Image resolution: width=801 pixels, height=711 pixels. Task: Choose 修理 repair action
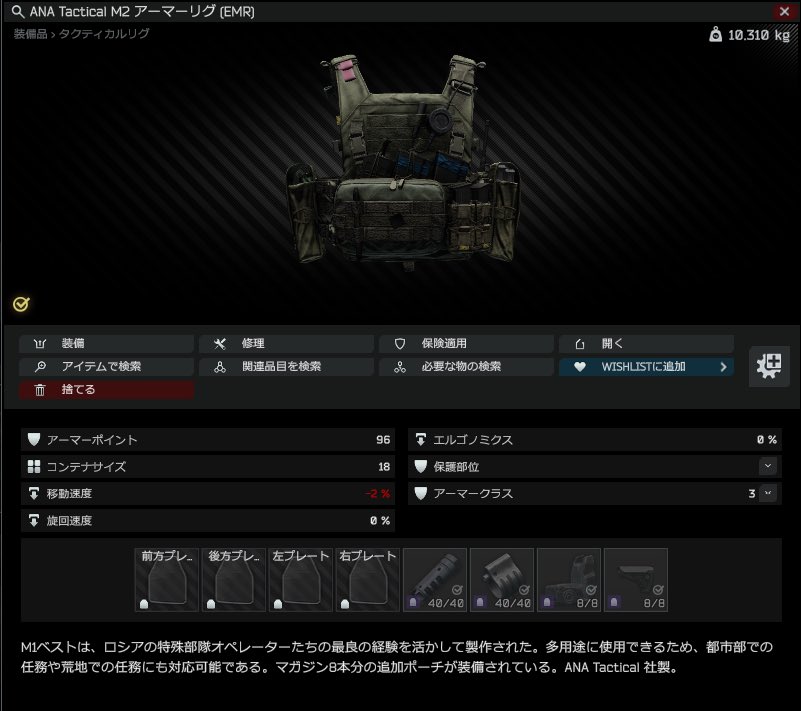(286, 344)
